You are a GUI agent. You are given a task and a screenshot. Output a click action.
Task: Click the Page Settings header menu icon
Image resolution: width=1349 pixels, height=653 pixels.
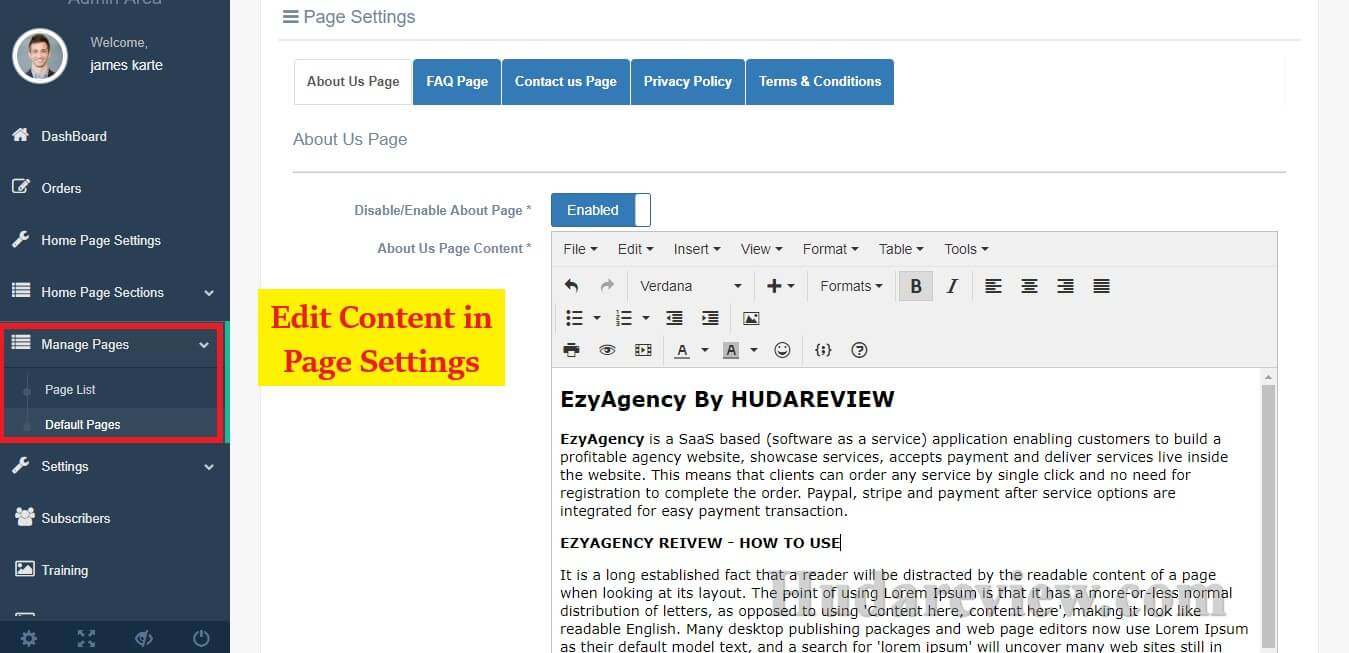291,17
